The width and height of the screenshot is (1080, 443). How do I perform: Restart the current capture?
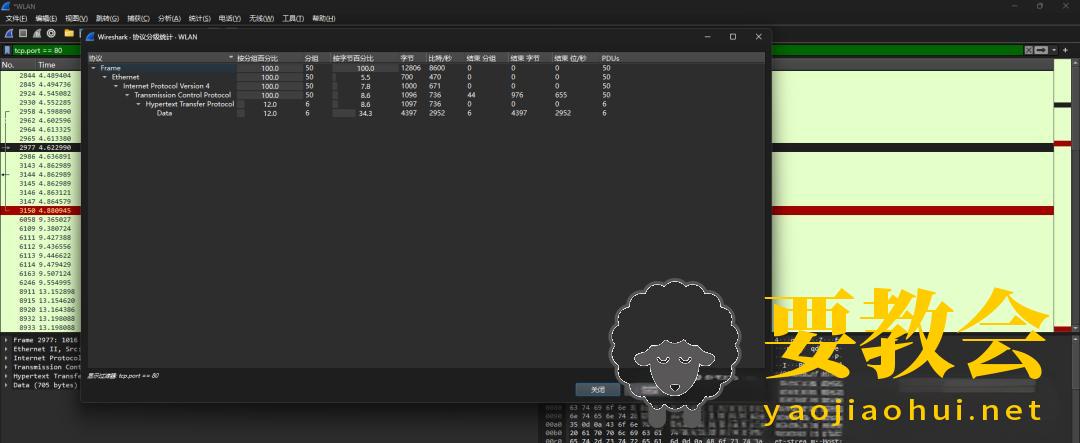click(x=37, y=33)
